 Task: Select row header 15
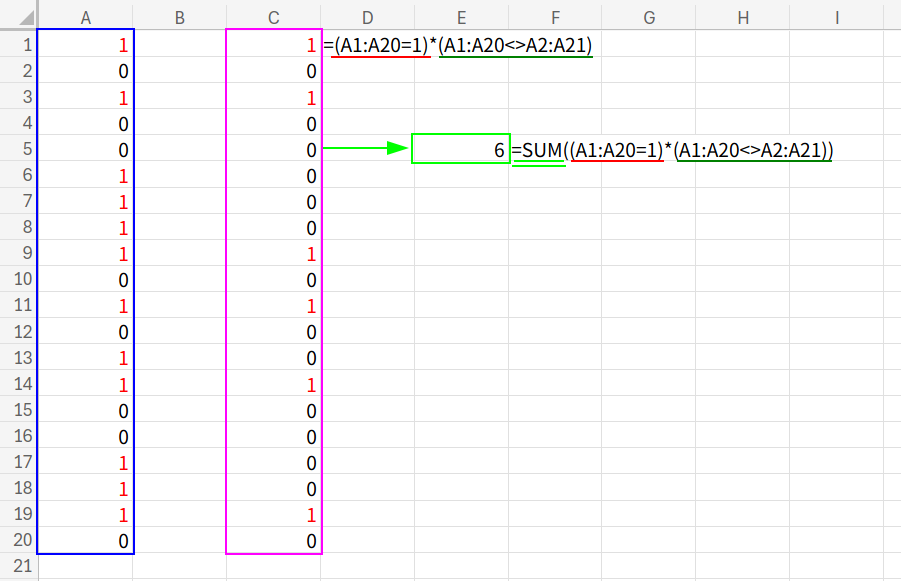[18, 411]
